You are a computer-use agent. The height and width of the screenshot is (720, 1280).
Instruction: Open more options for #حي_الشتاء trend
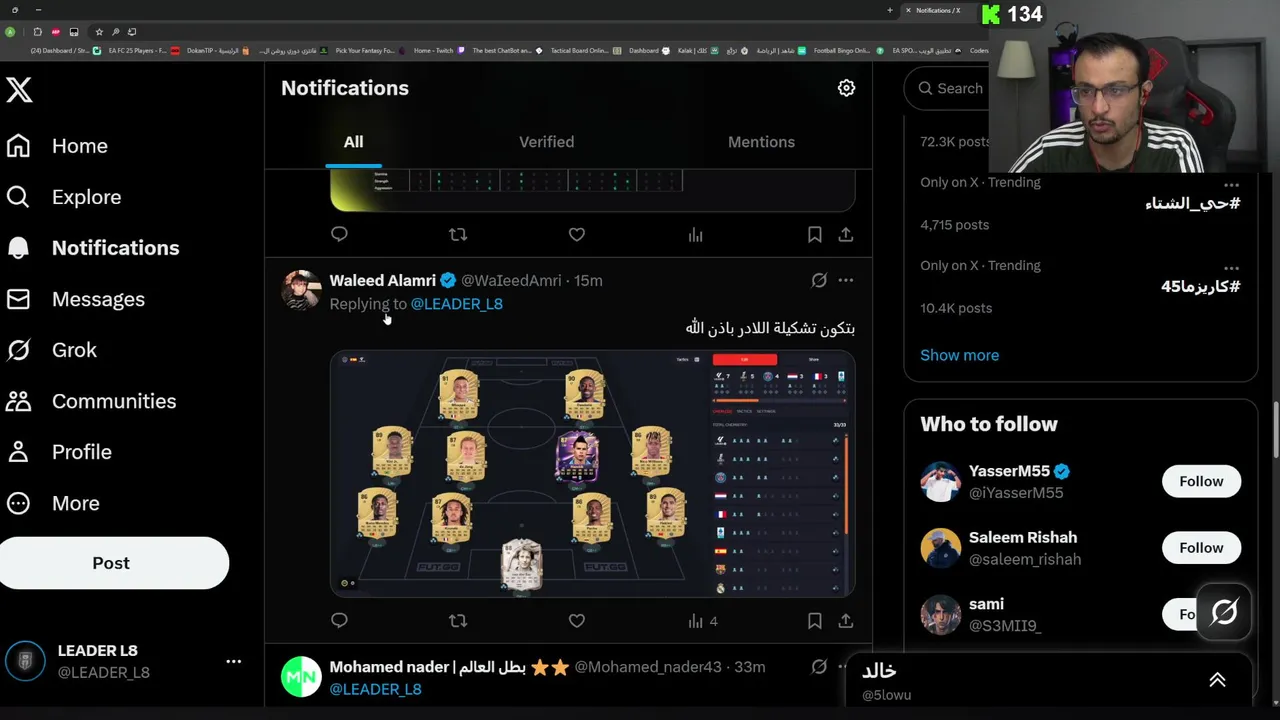click(1231, 185)
